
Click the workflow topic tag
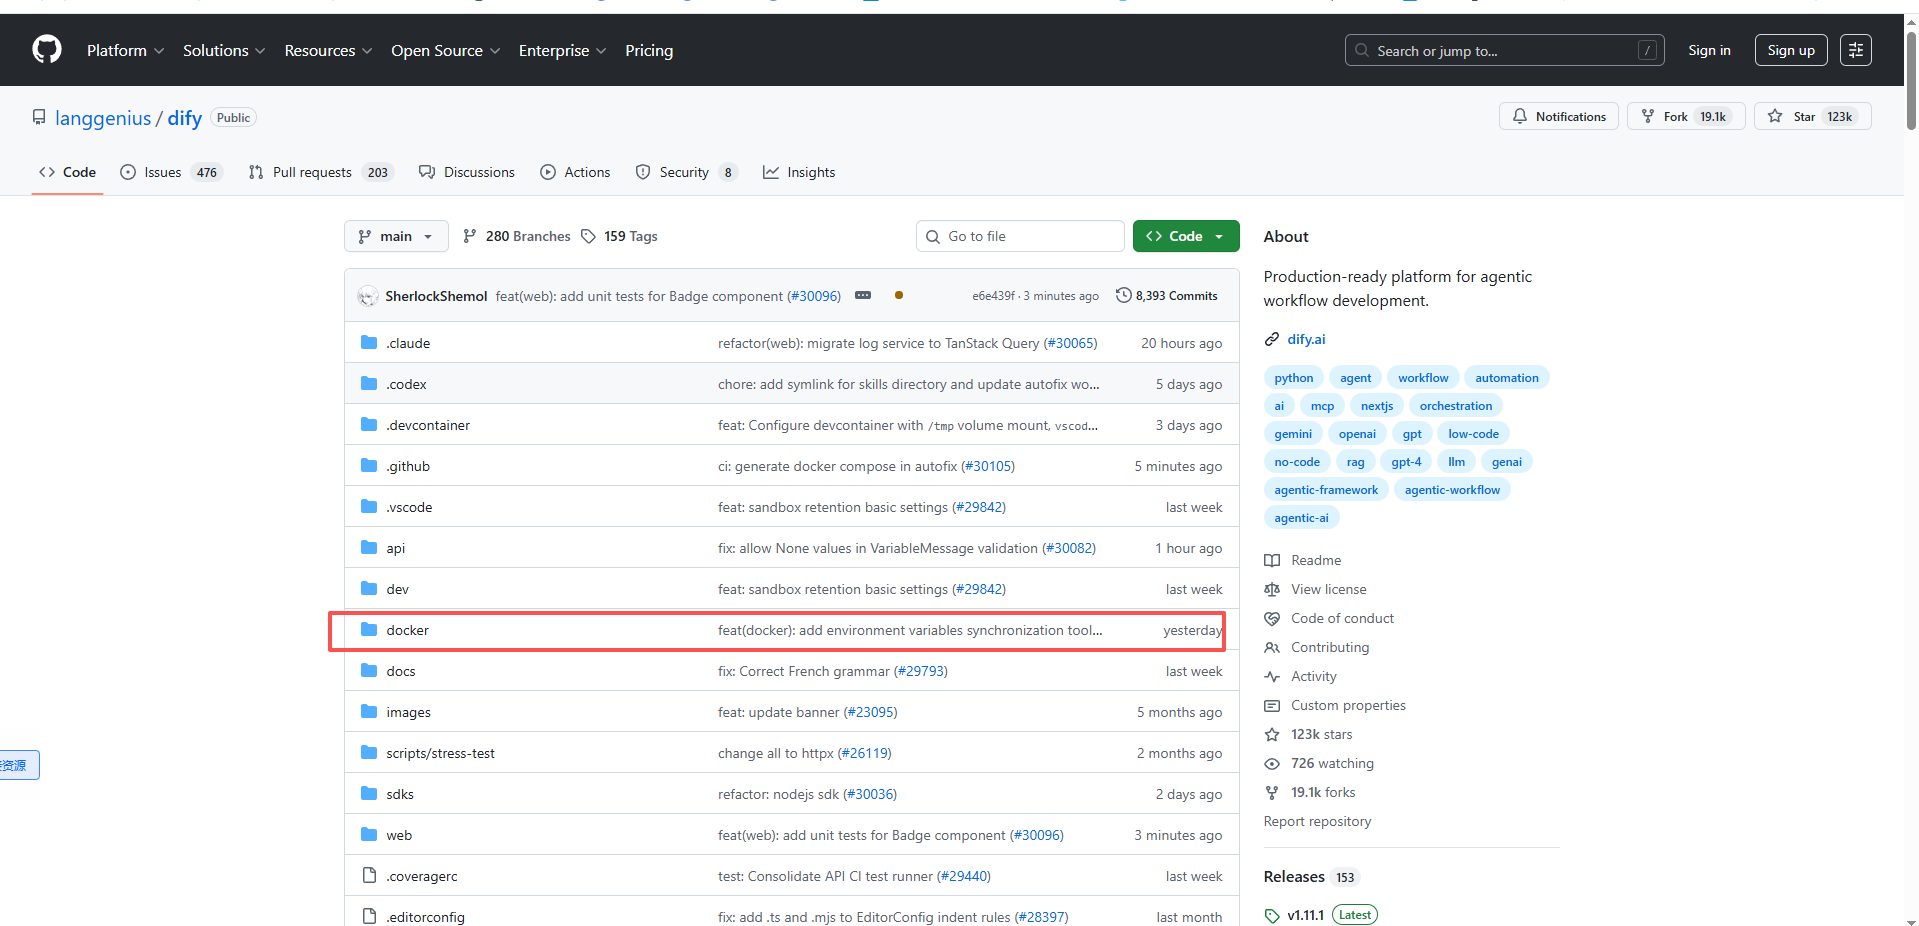(1423, 378)
